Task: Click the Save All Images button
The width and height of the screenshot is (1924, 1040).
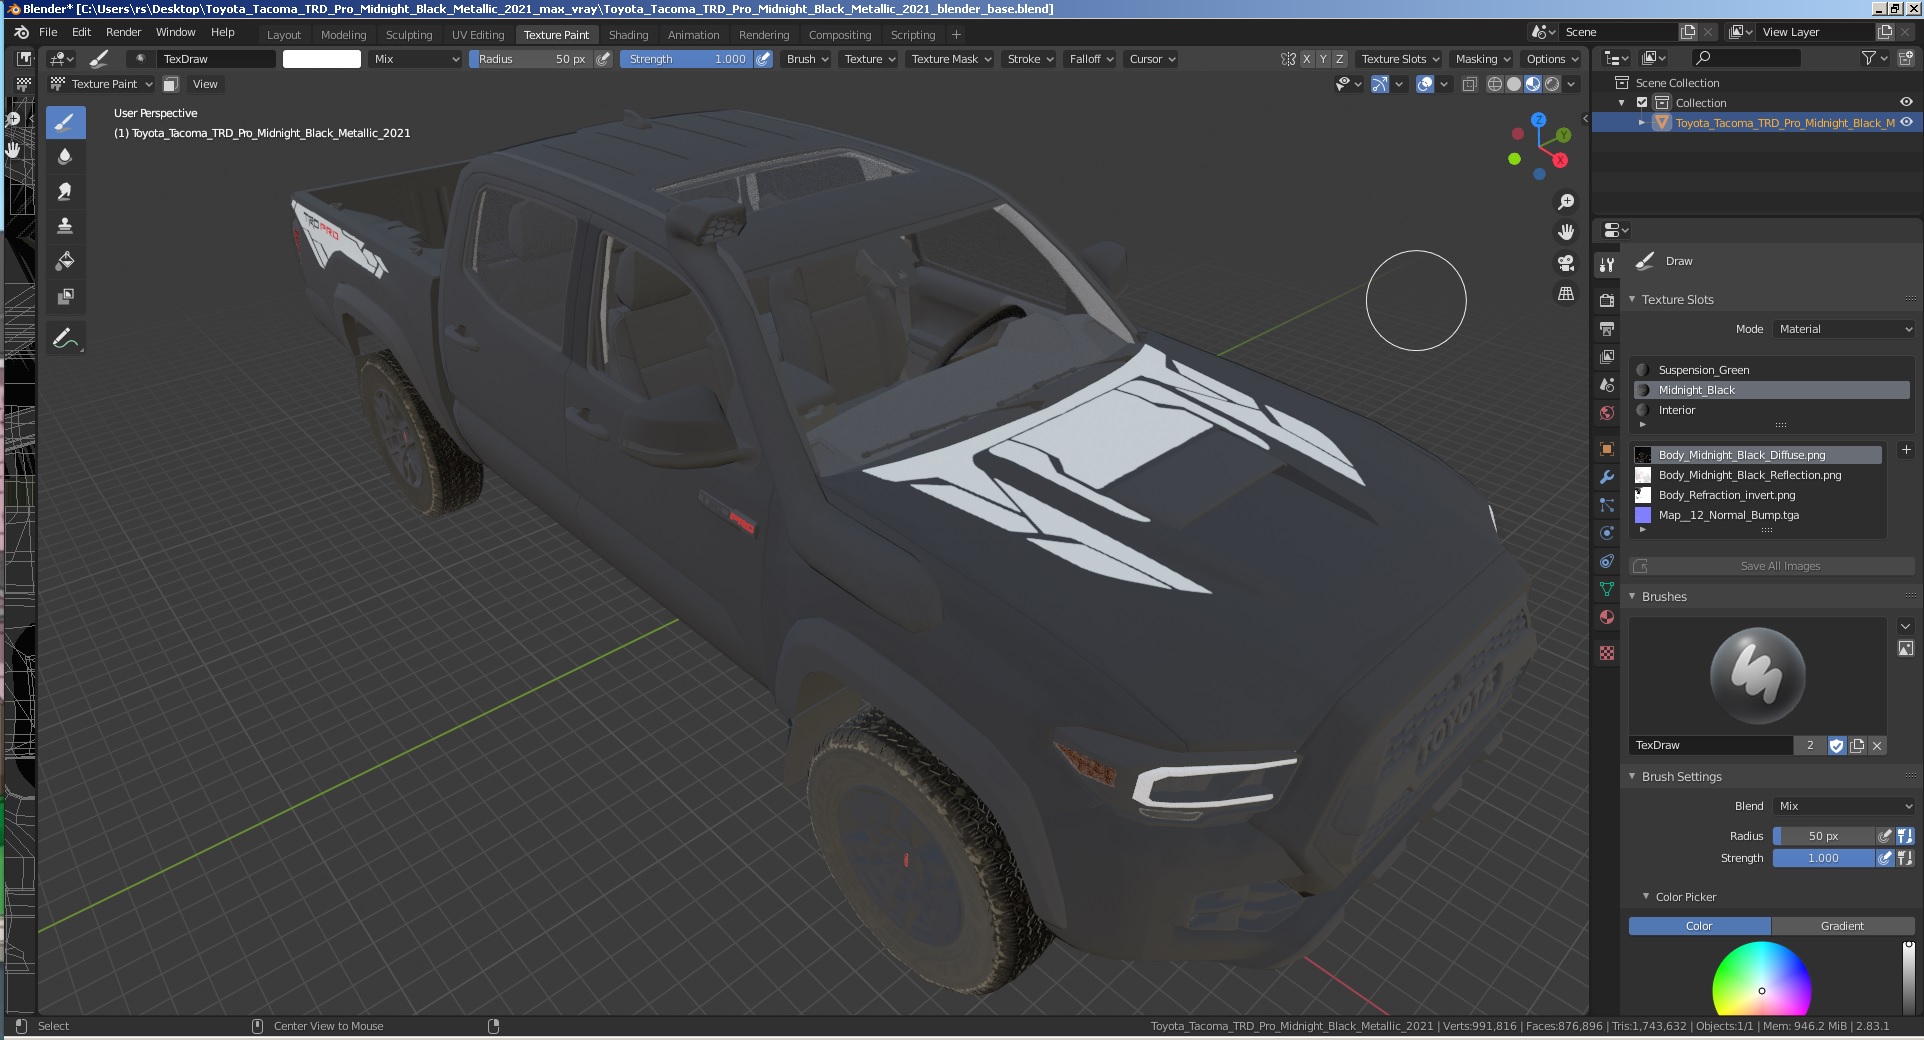Action: (x=1771, y=566)
